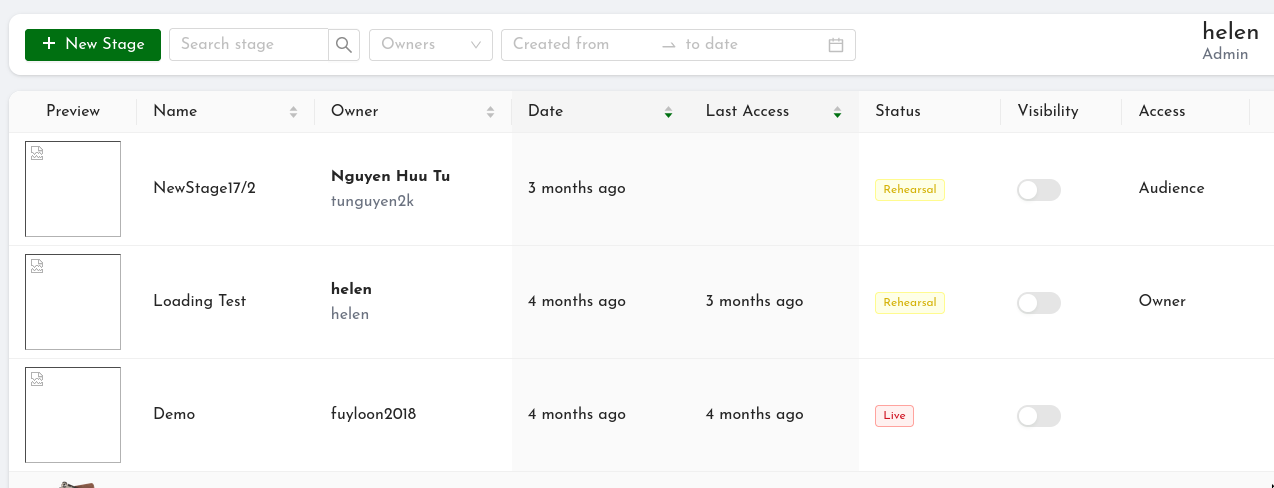Screen dimensions: 1274x488
Task: Open the Owners dropdown filter
Action: point(430,45)
